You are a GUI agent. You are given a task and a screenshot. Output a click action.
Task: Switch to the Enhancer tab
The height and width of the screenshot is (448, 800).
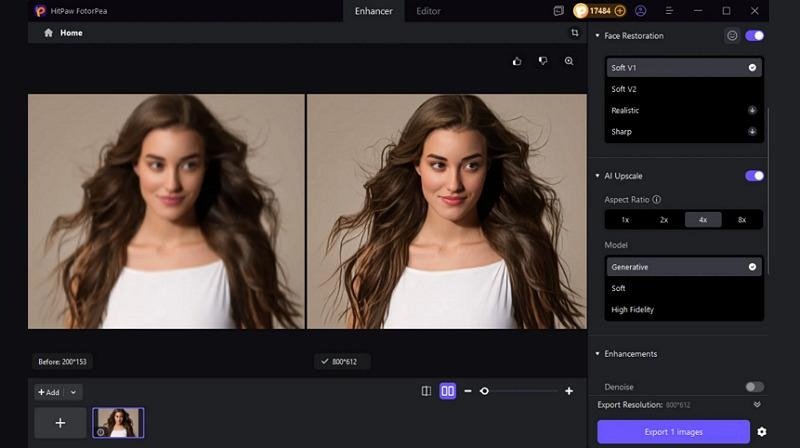tap(373, 11)
